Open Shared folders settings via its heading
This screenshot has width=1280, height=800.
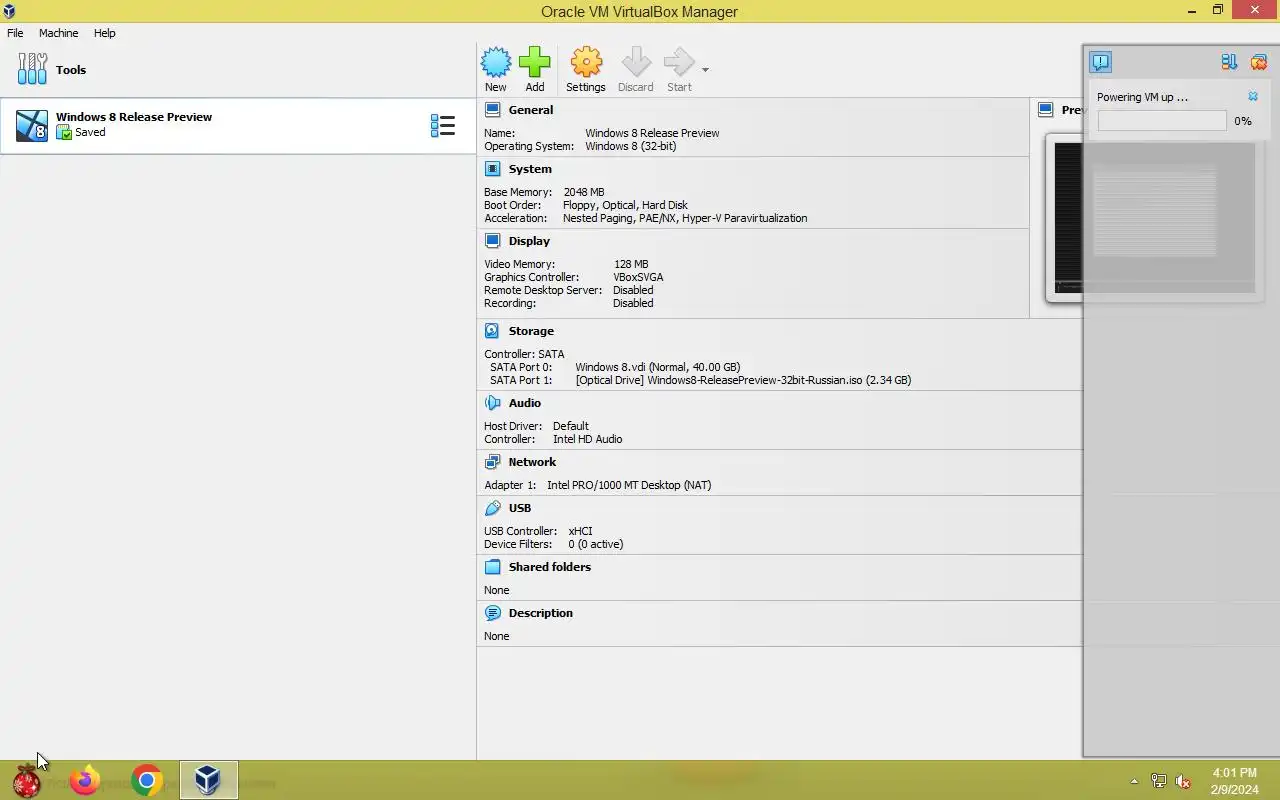click(550, 567)
